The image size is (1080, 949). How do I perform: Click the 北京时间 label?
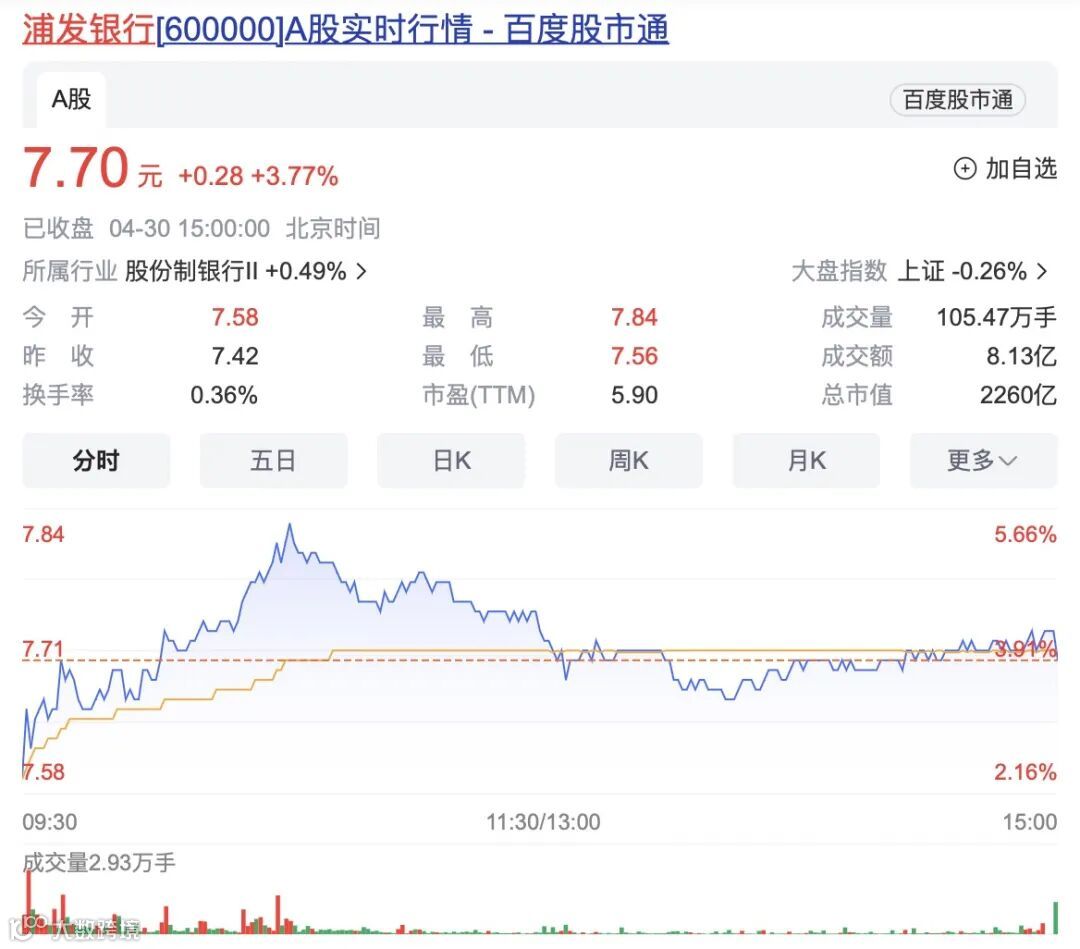333,229
